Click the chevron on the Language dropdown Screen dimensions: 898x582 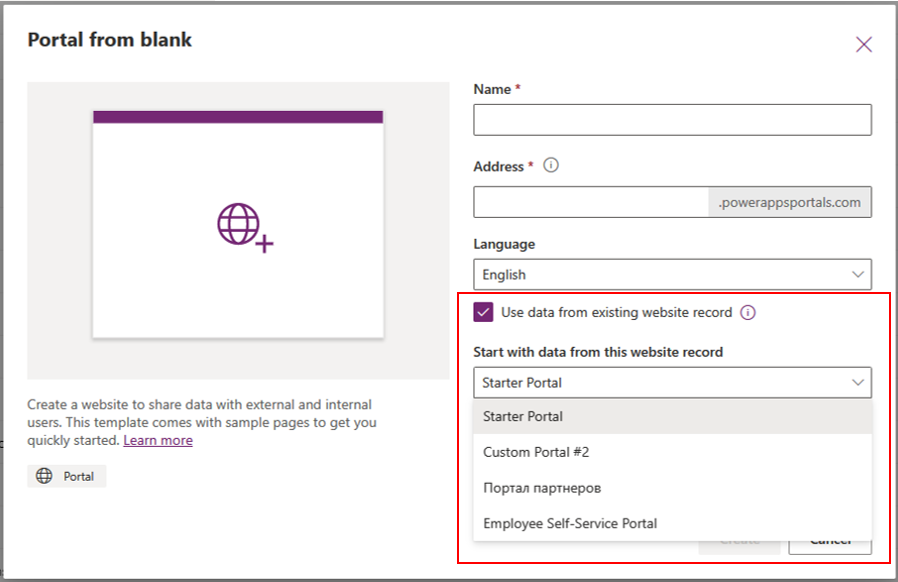coord(858,274)
